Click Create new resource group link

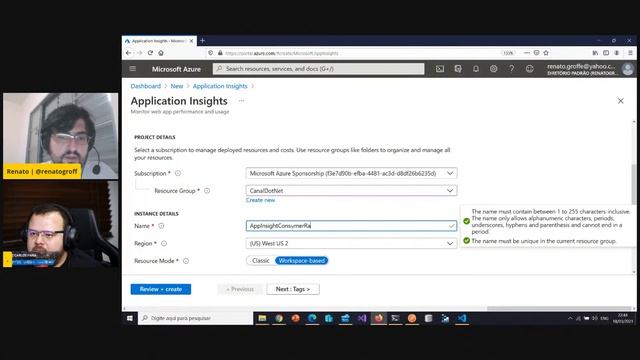click(x=260, y=200)
